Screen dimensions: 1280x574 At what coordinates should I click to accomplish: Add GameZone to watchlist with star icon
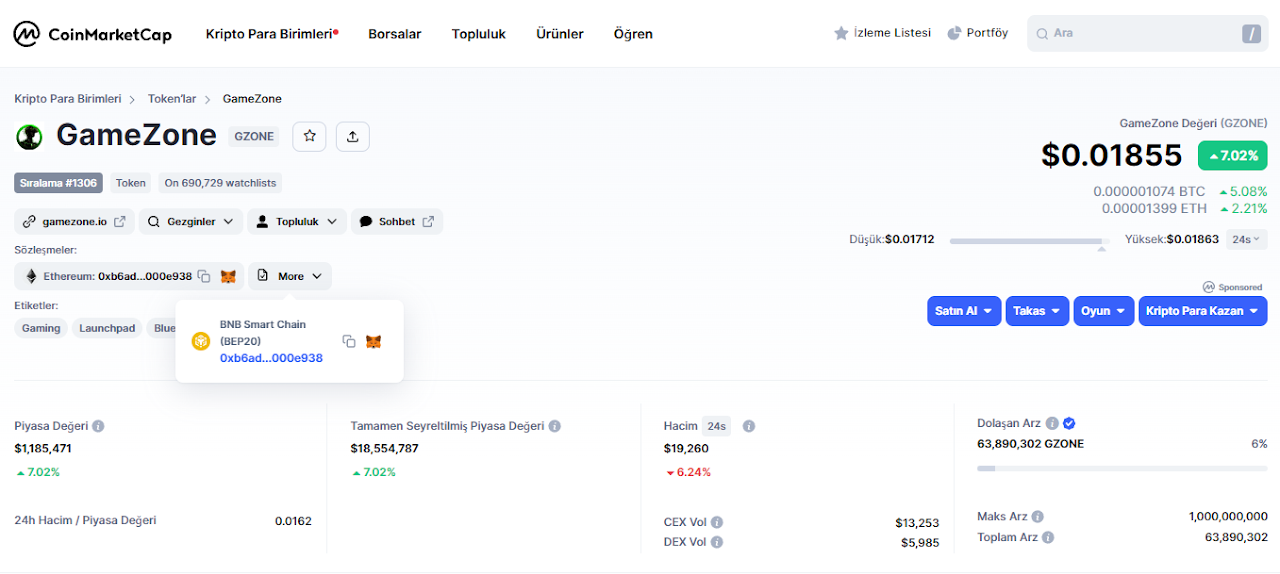point(310,136)
